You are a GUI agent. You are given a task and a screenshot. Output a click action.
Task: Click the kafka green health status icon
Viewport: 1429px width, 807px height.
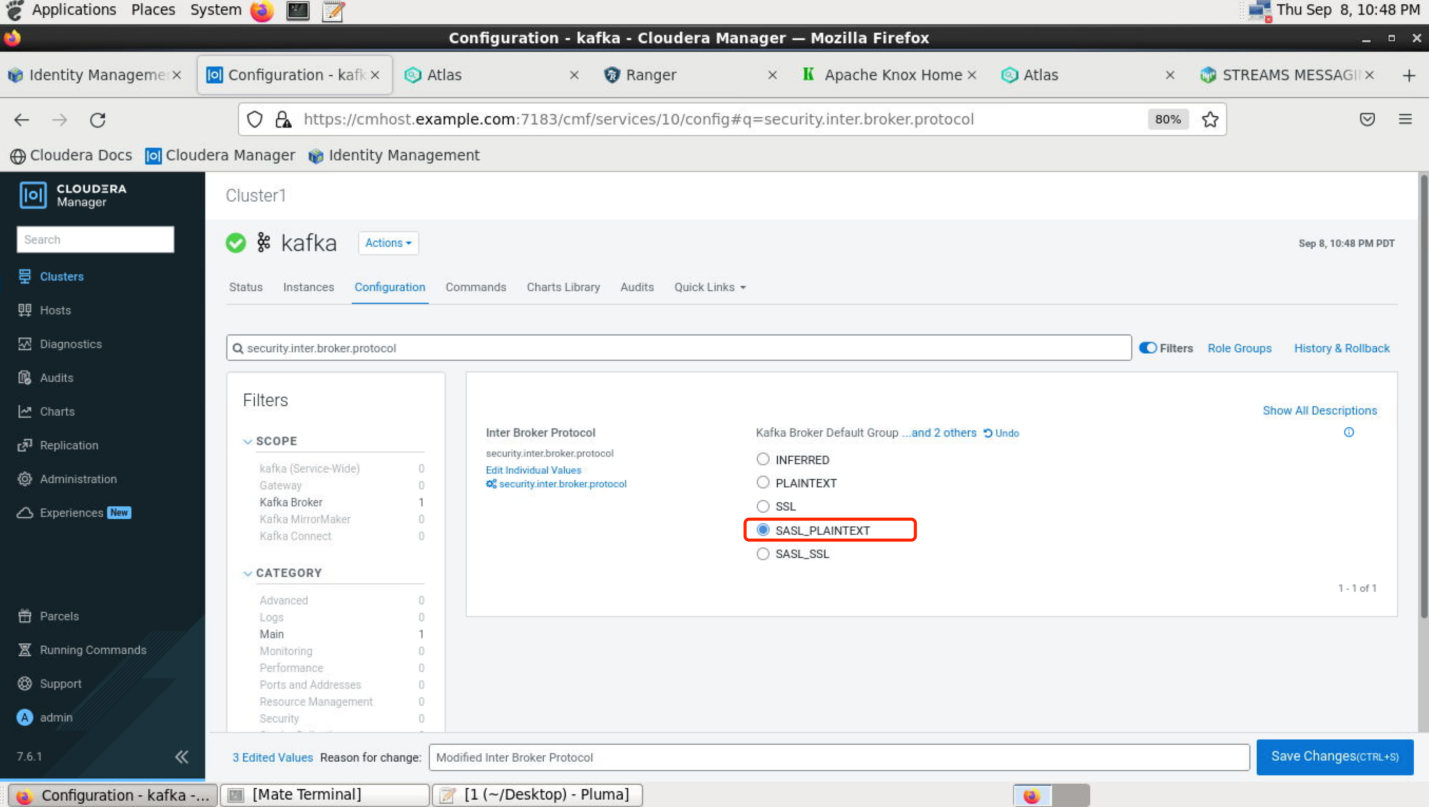click(x=236, y=243)
